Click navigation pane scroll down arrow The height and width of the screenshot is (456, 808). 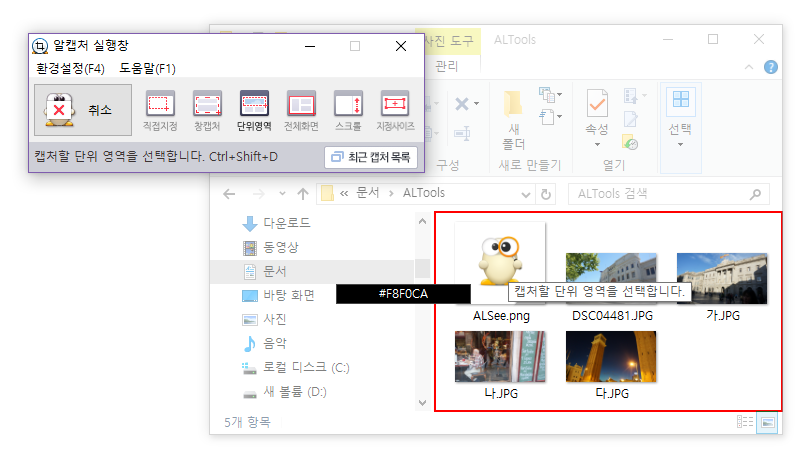tap(423, 403)
